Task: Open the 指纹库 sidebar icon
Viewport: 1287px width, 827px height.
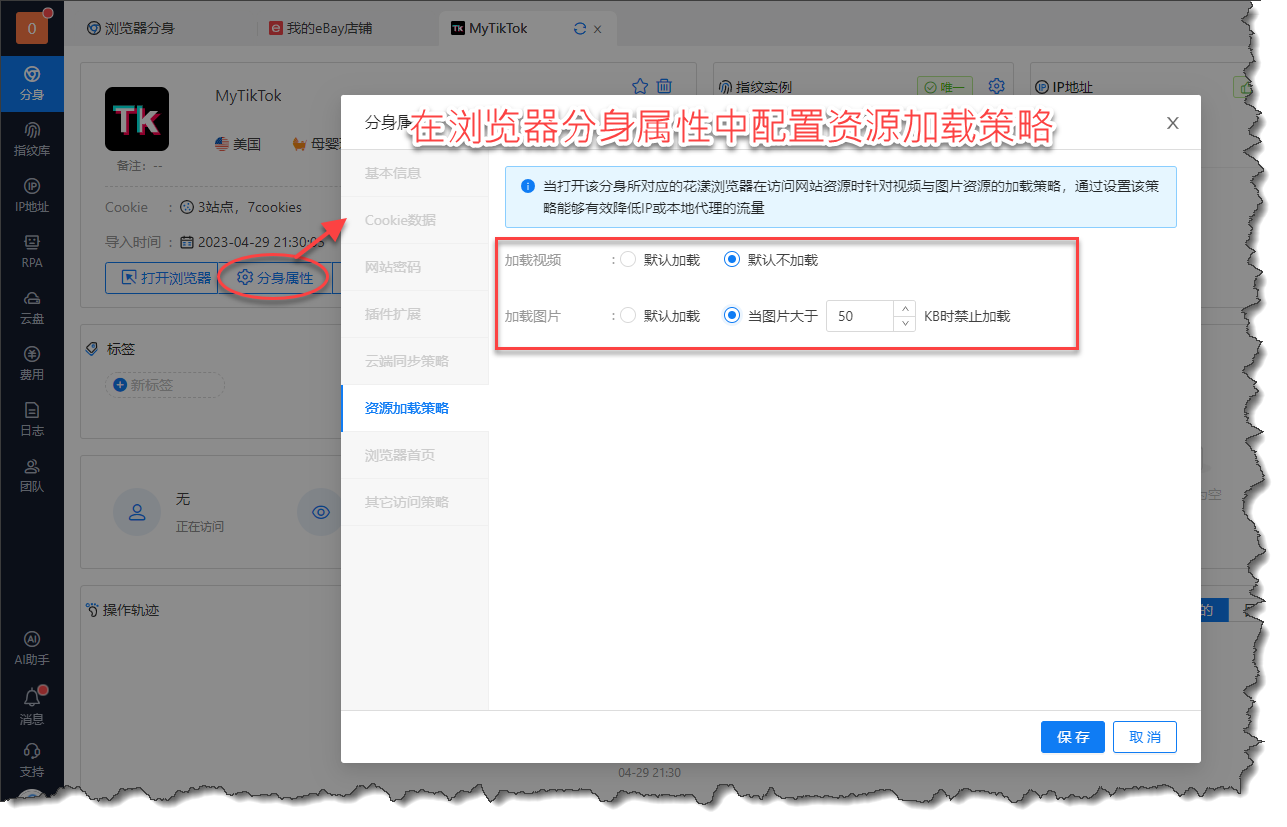Action: [x=32, y=140]
